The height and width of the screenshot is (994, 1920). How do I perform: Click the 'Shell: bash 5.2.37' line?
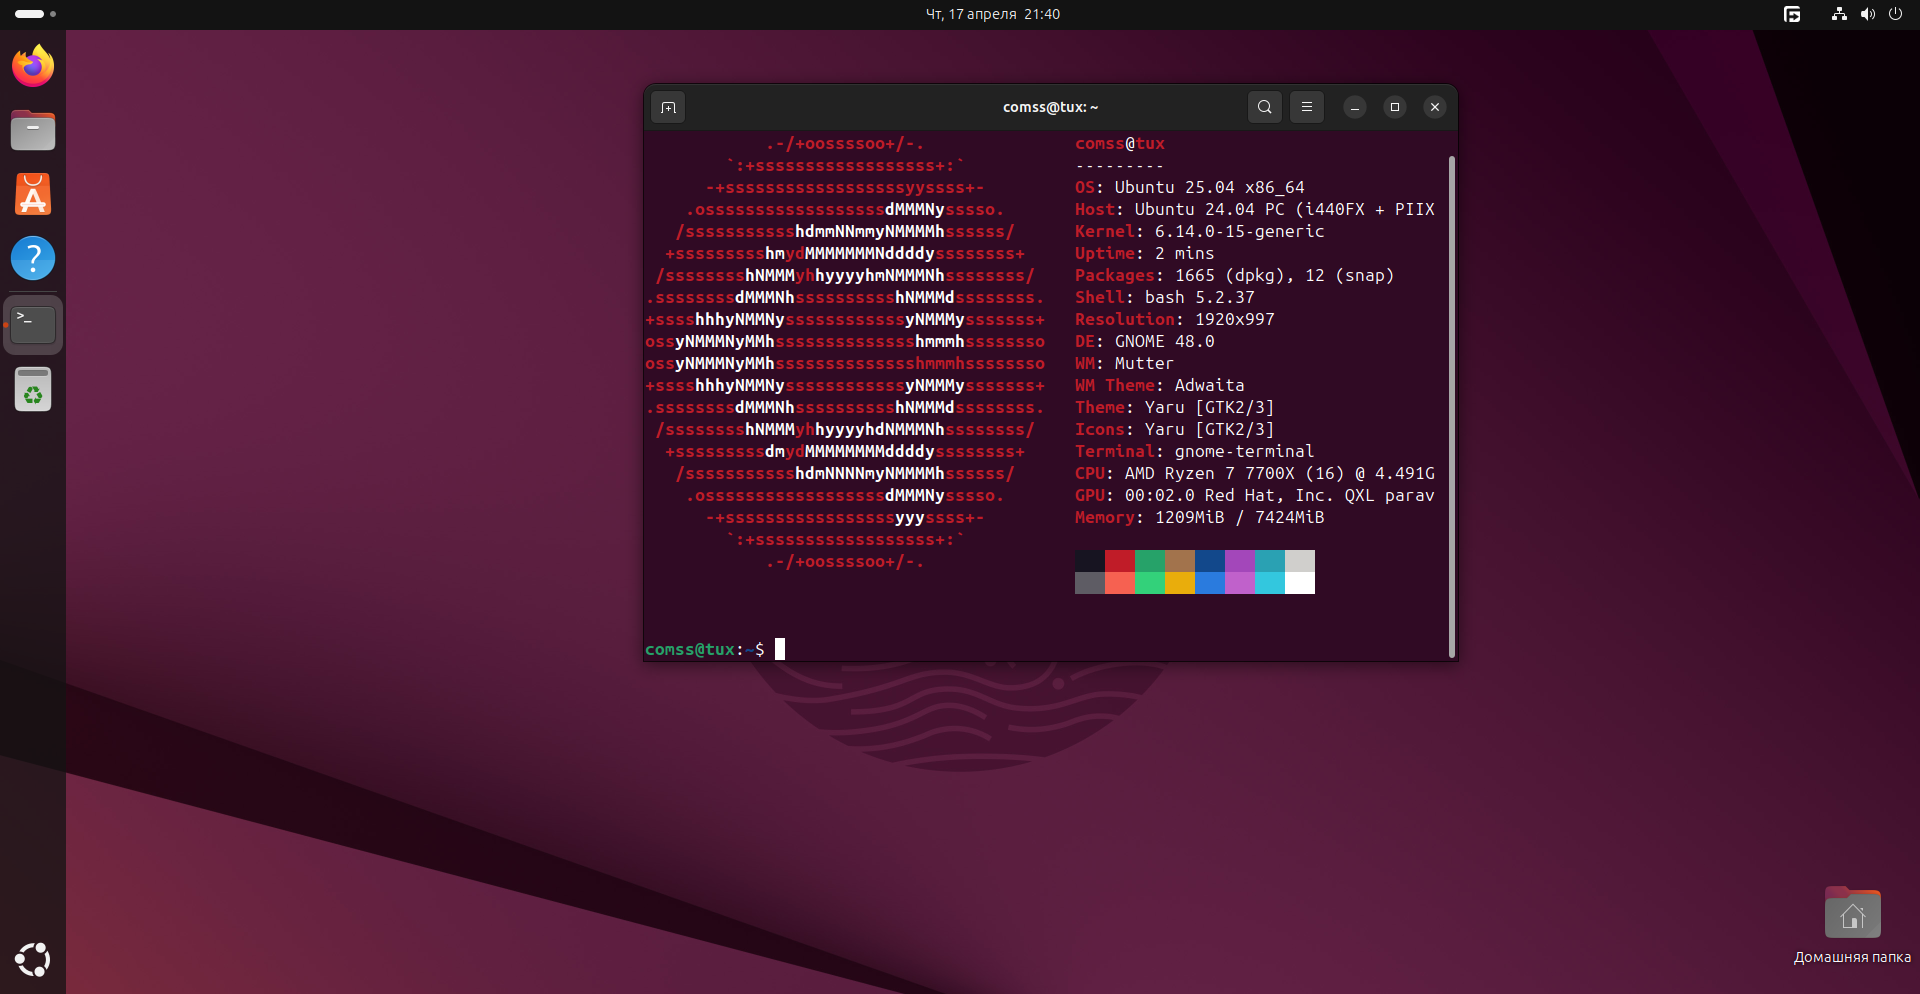1165,297
